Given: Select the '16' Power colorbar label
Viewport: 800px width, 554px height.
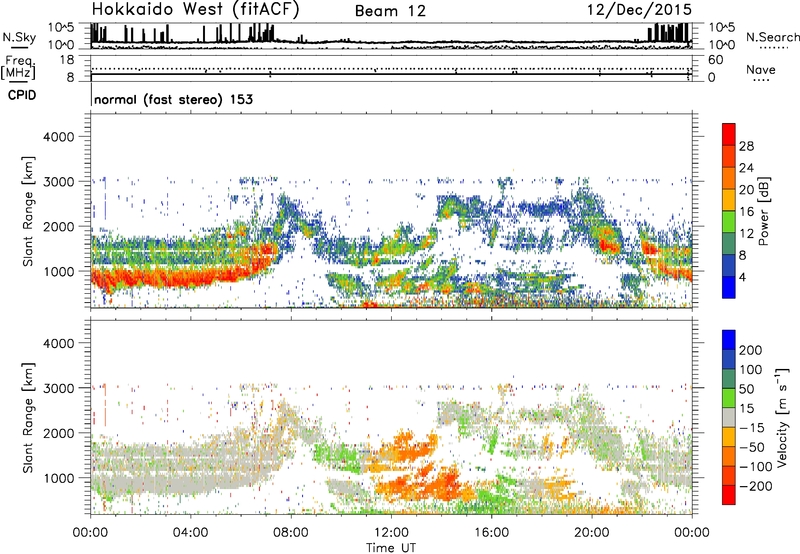Looking at the screenshot, I should pyautogui.click(x=746, y=212).
